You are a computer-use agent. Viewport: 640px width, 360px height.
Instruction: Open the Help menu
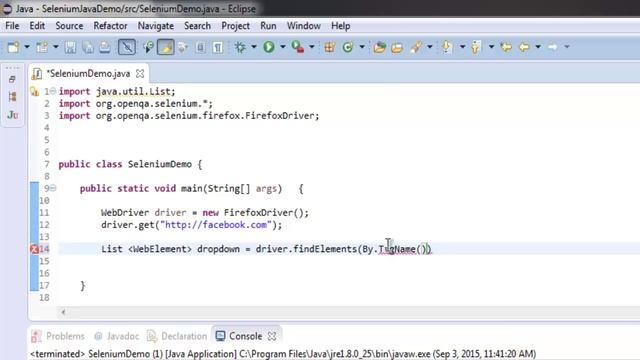[x=340, y=26]
